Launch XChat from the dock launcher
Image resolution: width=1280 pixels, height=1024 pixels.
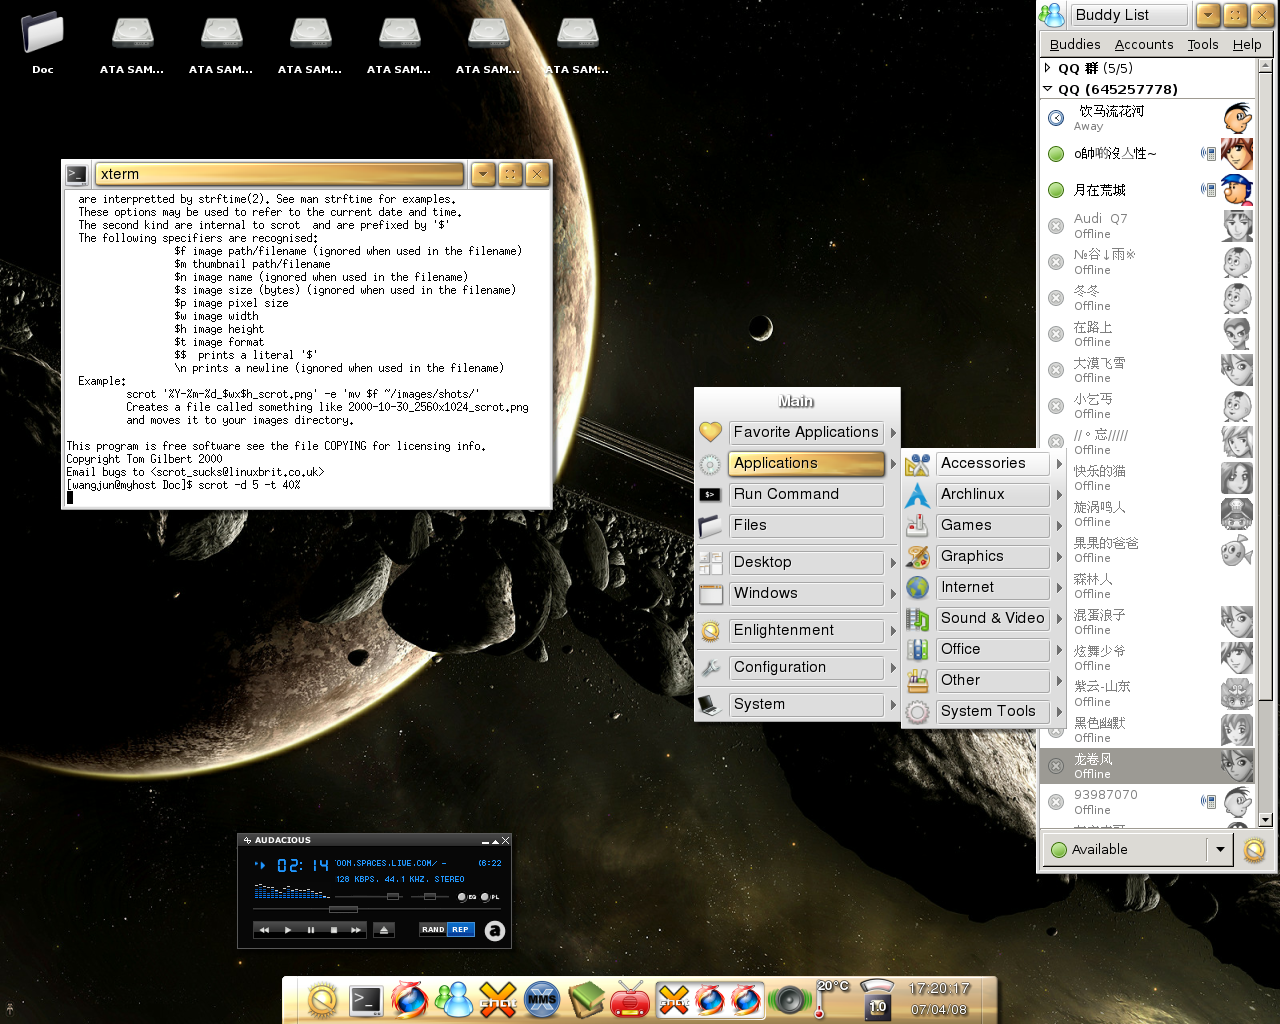(x=498, y=999)
